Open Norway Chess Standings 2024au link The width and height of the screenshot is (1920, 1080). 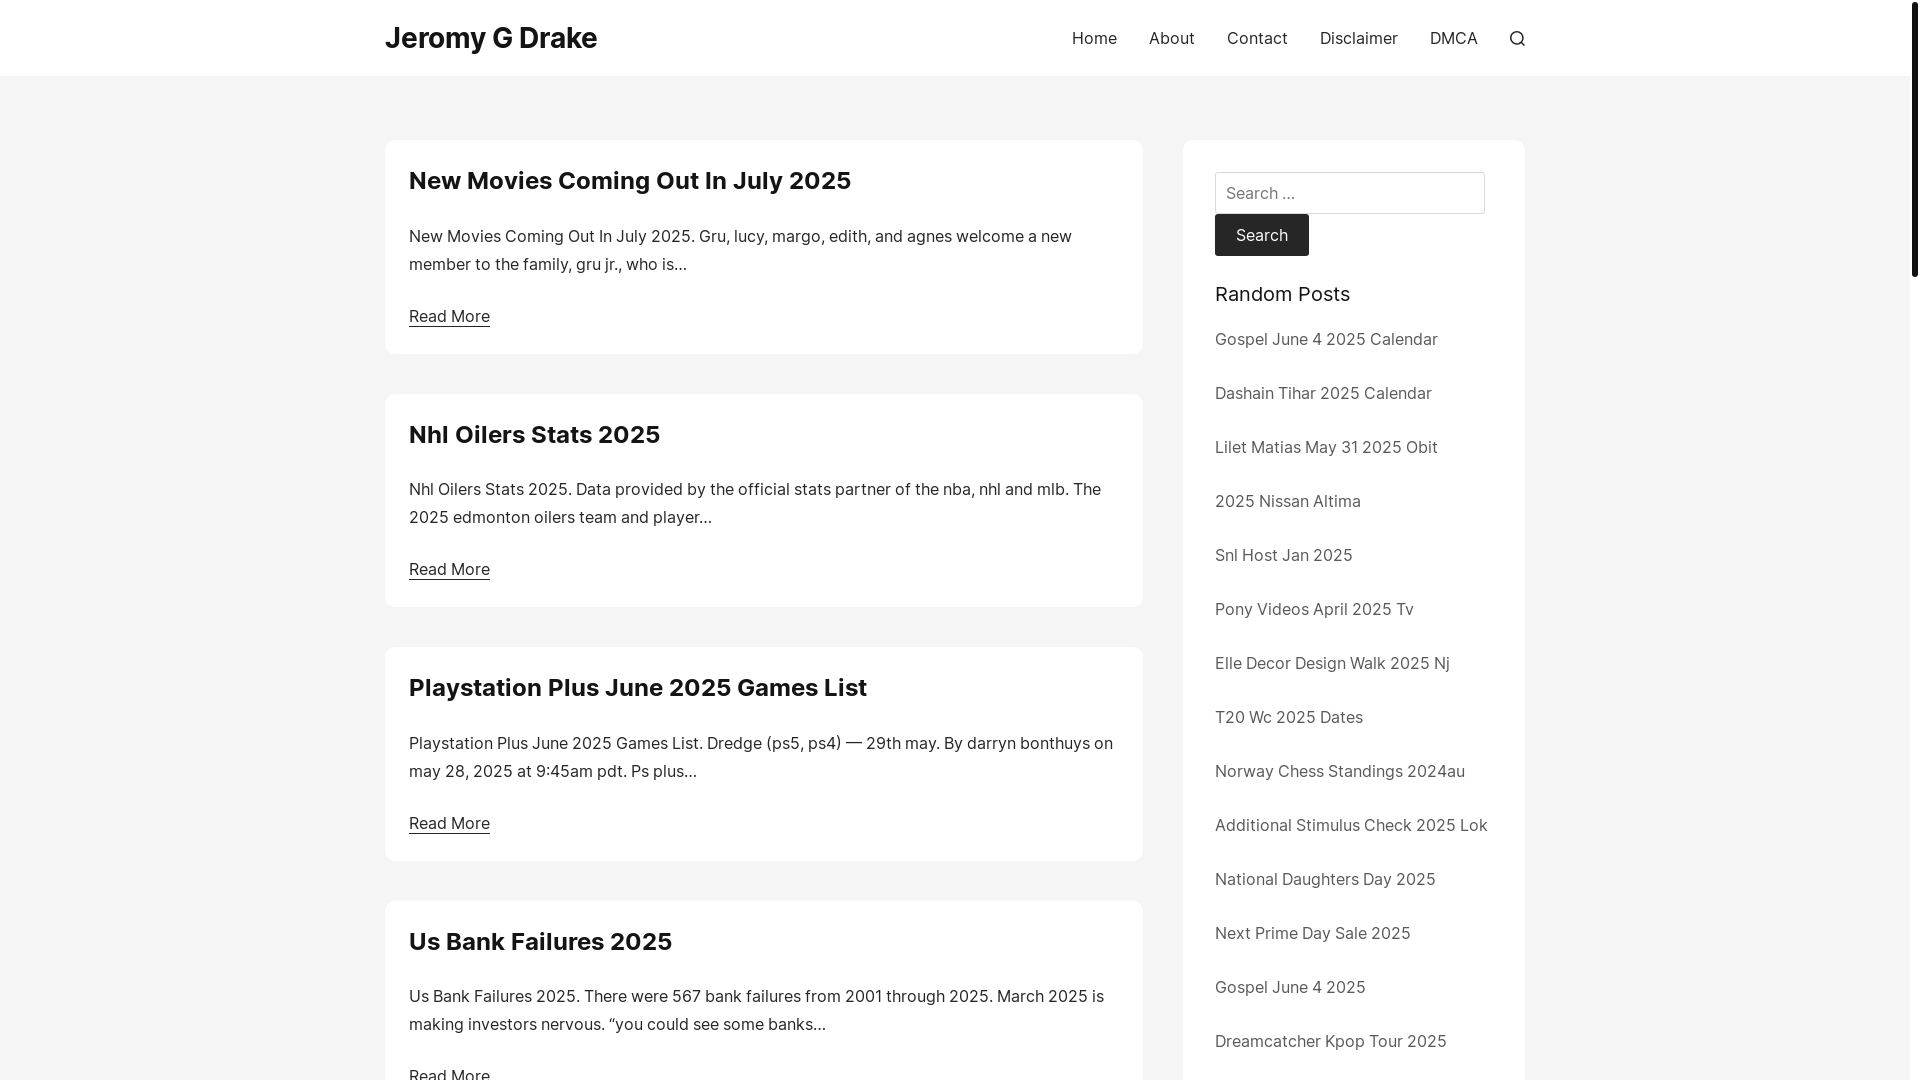pos(1339,771)
